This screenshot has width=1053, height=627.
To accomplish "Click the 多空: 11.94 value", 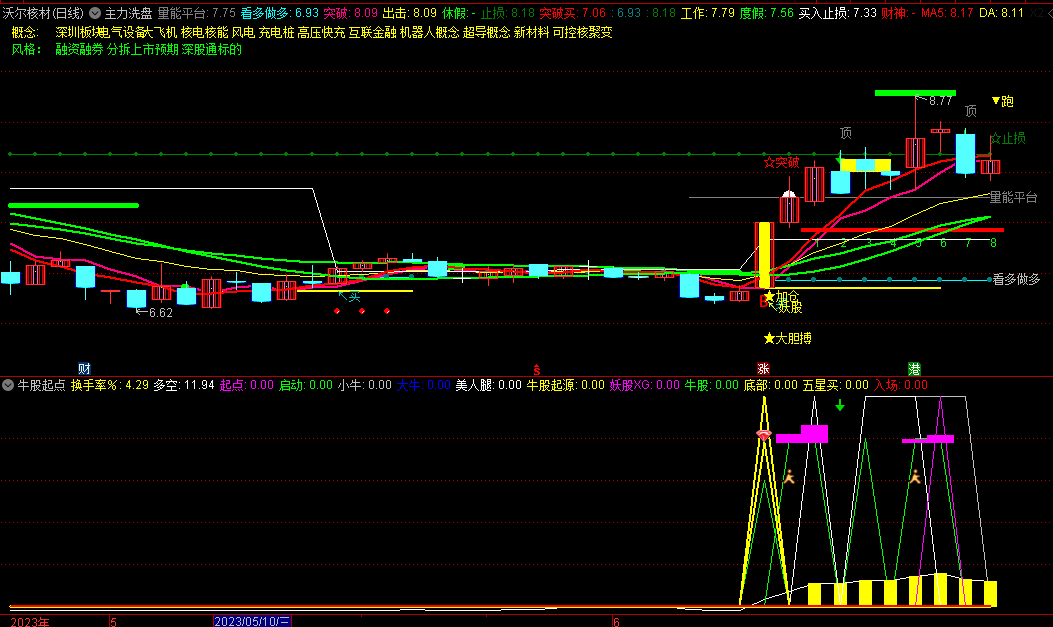I will point(184,385).
